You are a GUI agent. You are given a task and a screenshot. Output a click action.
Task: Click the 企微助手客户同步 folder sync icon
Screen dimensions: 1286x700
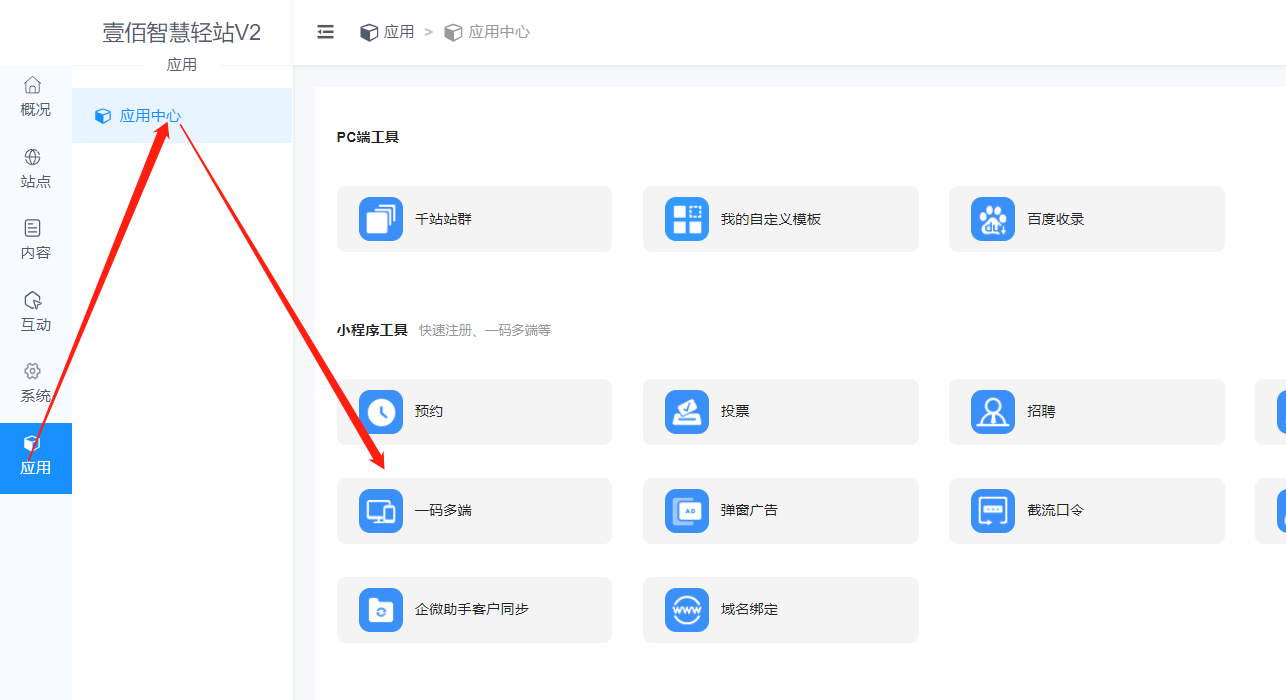[381, 610]
